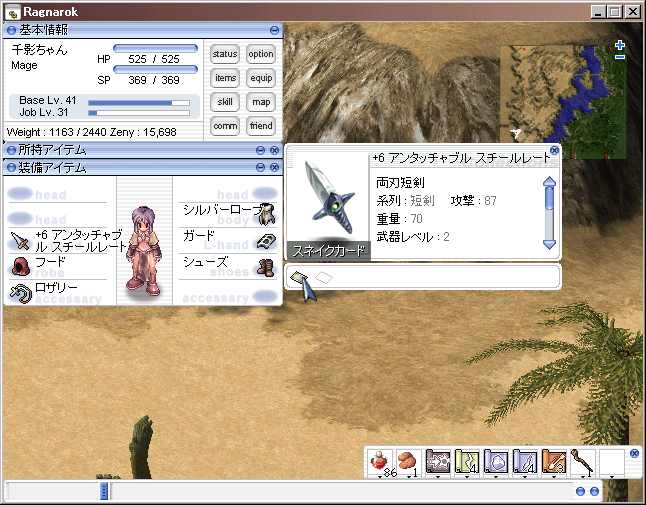Open the skill list button

click(x=225, y=102)
